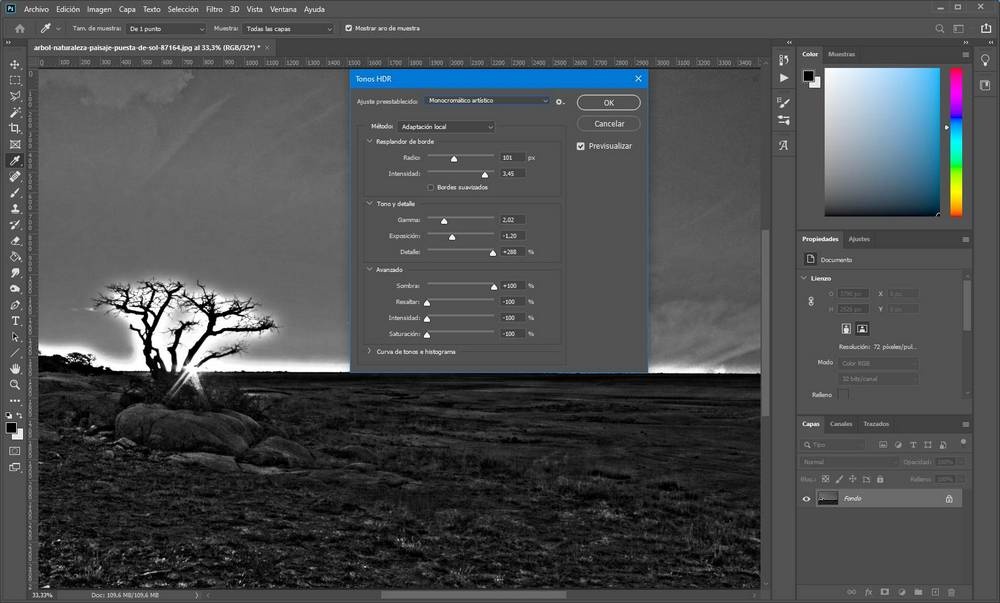Enable the Bordes suavizados checkbox
The height and width of the screenshot is (603, 1000).
point(431,187)
